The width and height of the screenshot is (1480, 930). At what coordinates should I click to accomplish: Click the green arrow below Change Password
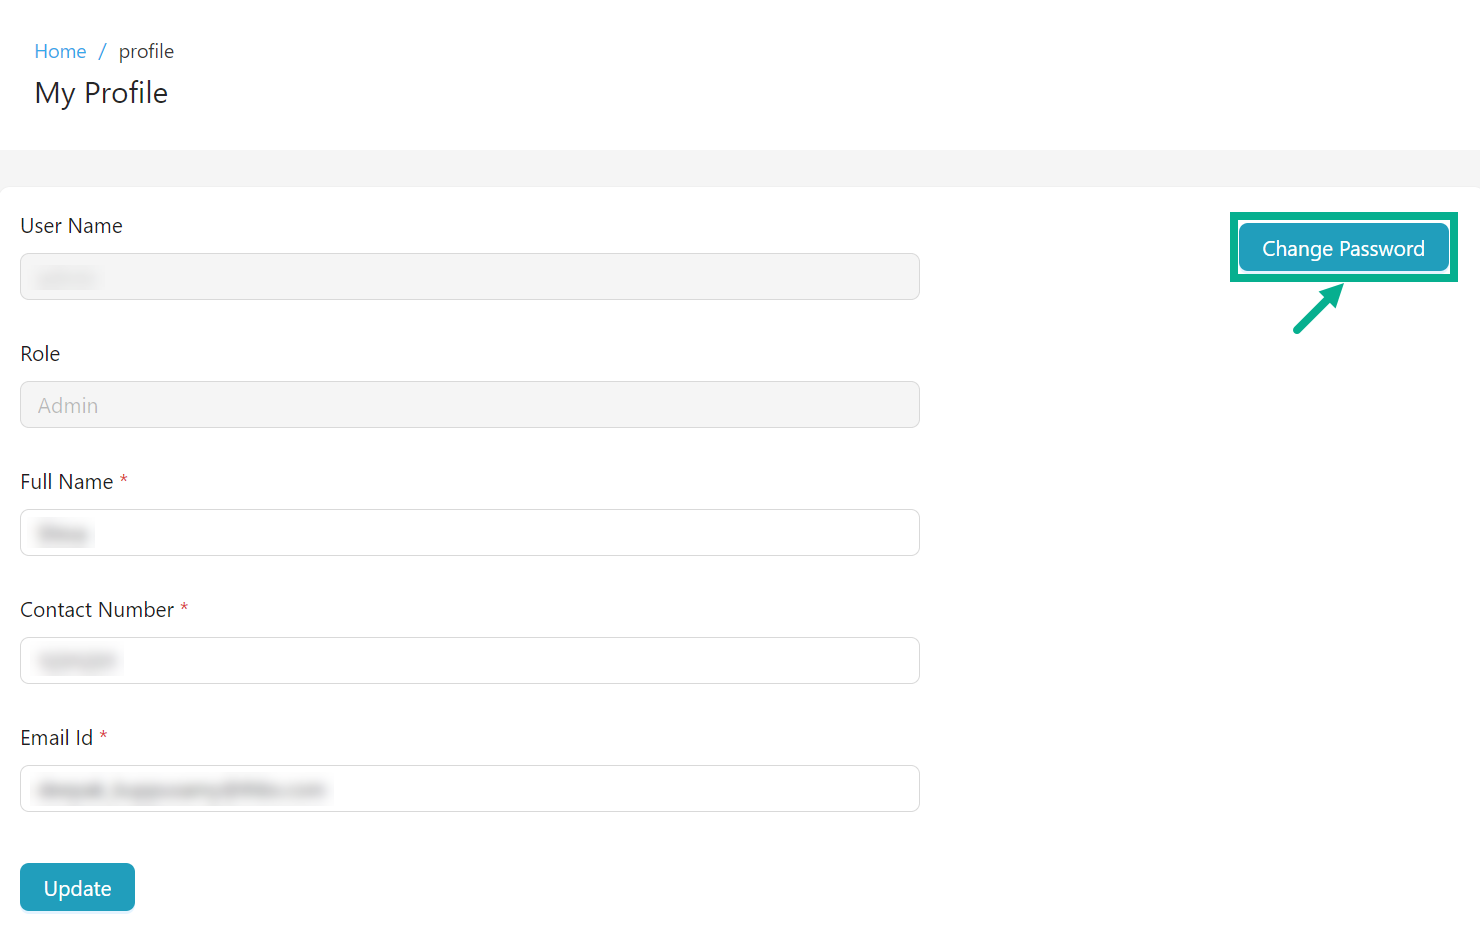(x=1318, y=309)
